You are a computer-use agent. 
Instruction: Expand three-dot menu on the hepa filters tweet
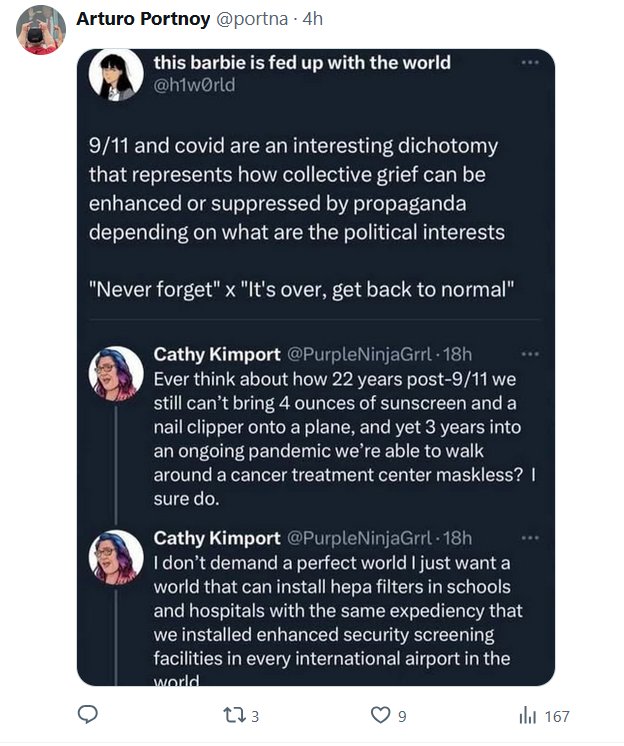tap(530, 537)
